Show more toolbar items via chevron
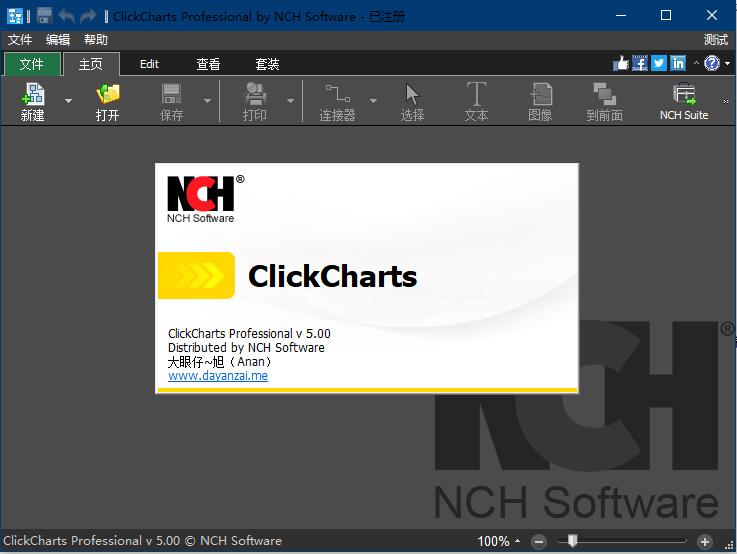The width and height of the screenshot is (737, 554). click(726, 101)
